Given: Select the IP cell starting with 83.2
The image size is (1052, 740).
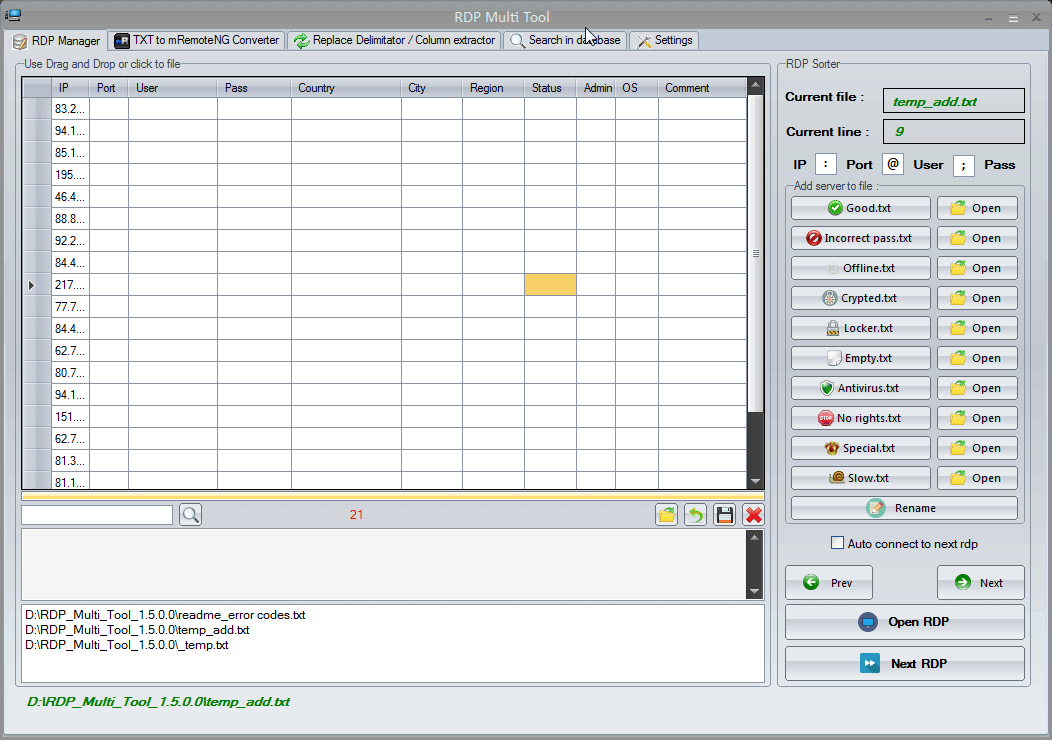Looking at the screenshot, I should point(70,109).
